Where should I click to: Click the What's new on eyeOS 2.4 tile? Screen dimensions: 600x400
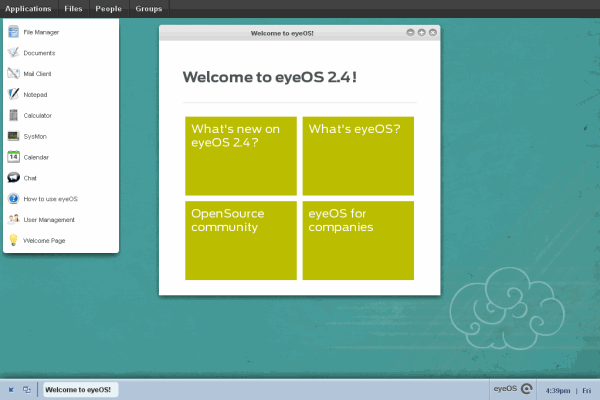point(241,156)
